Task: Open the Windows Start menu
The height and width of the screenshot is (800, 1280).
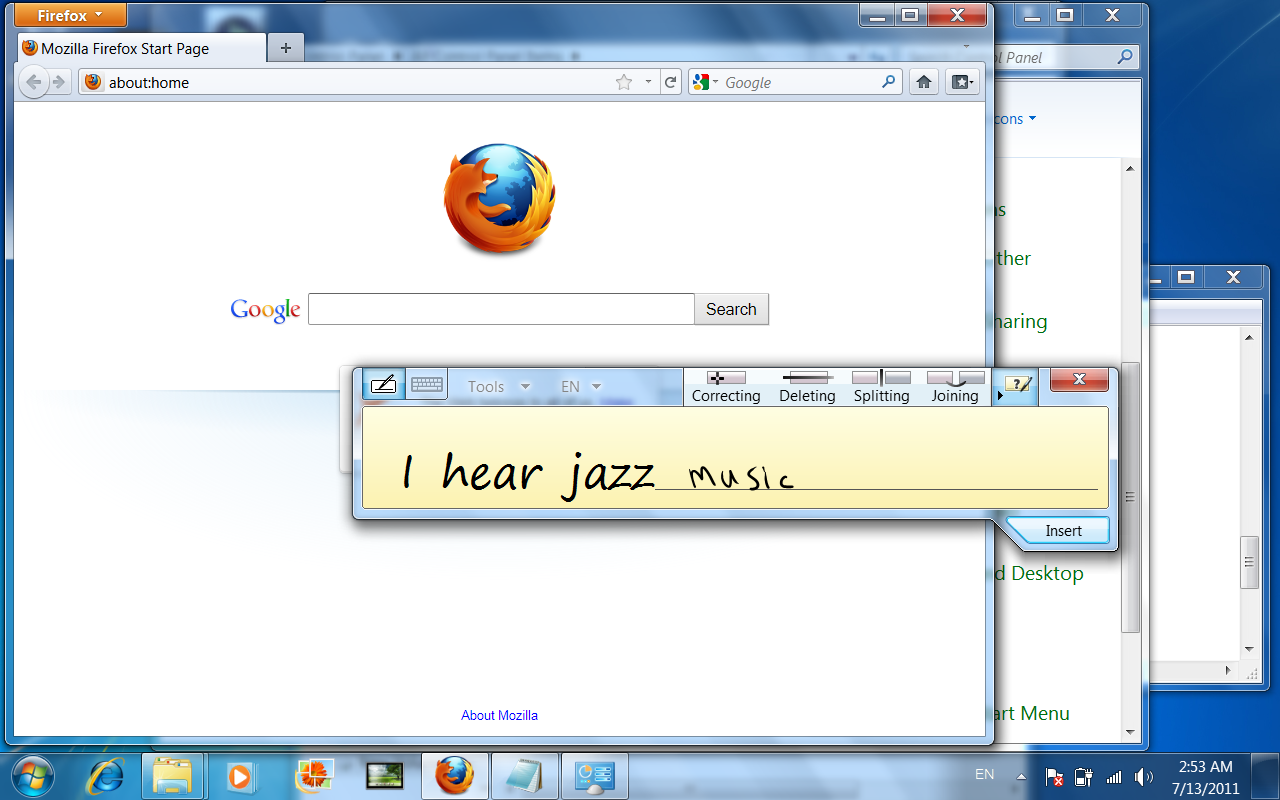Action: coord(32,775)
